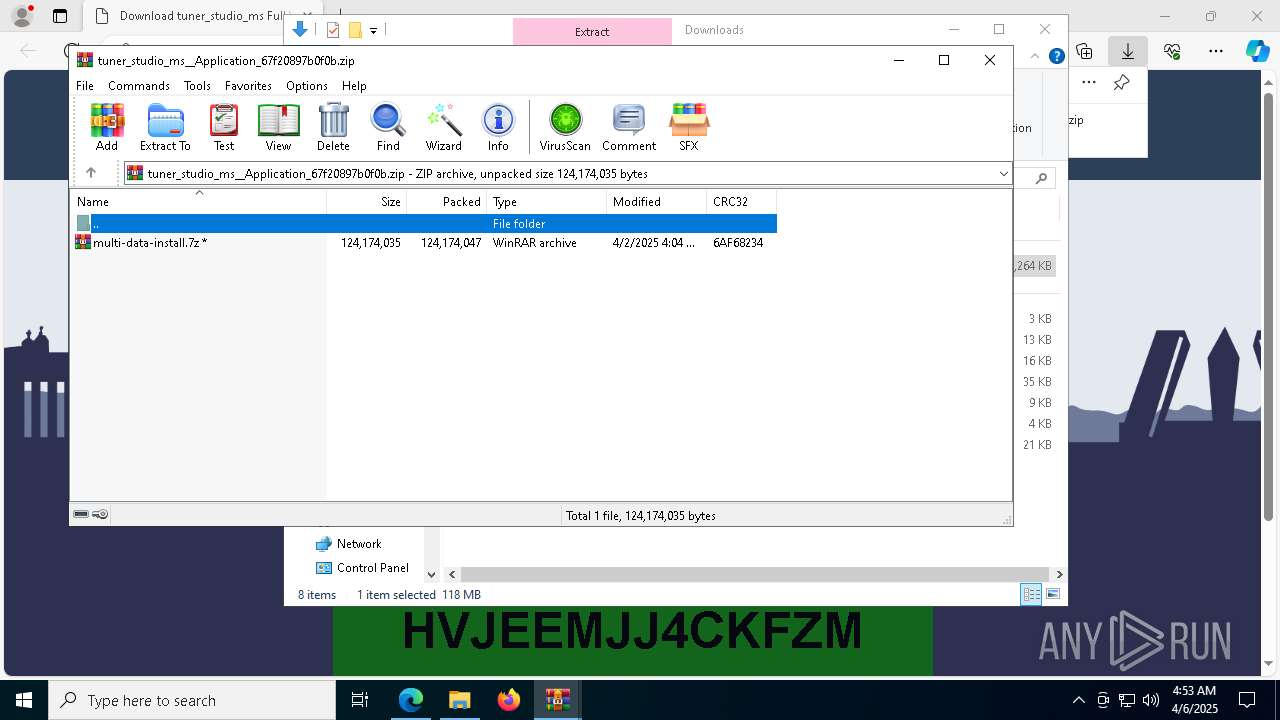Open the File menu in WinRAR
This screenshot has height=720, width=1280.
[x=85, y=86]
